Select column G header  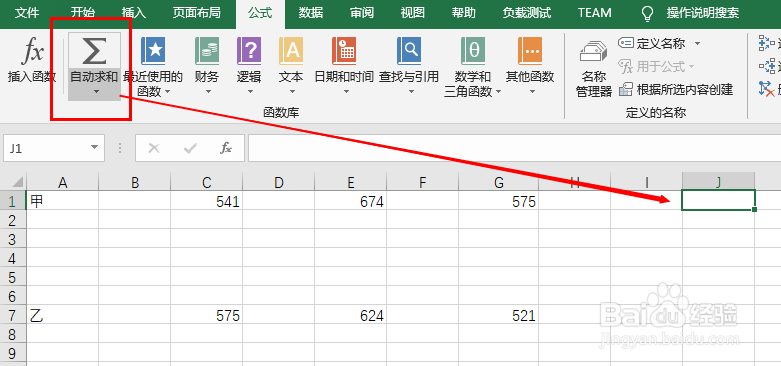coord(499,182)
